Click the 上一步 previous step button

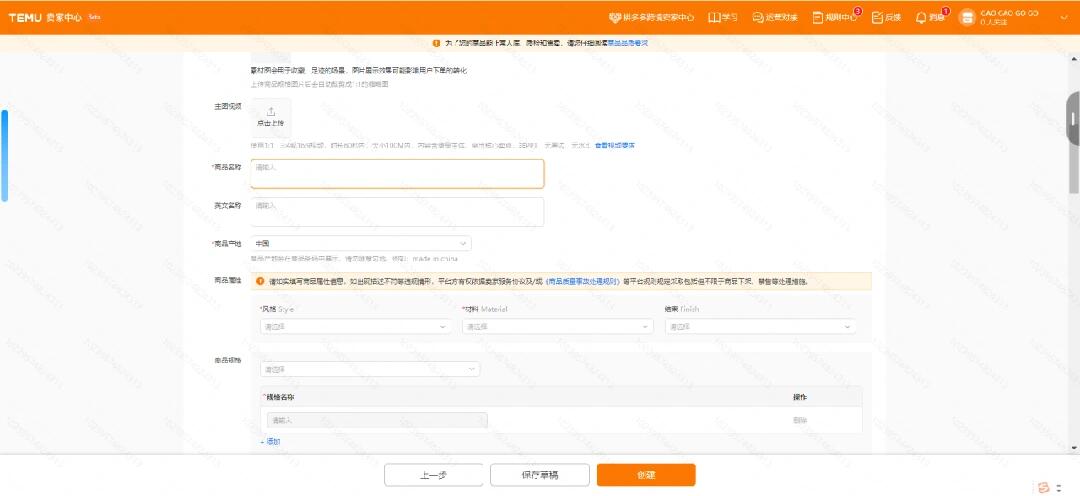point(434,475)
